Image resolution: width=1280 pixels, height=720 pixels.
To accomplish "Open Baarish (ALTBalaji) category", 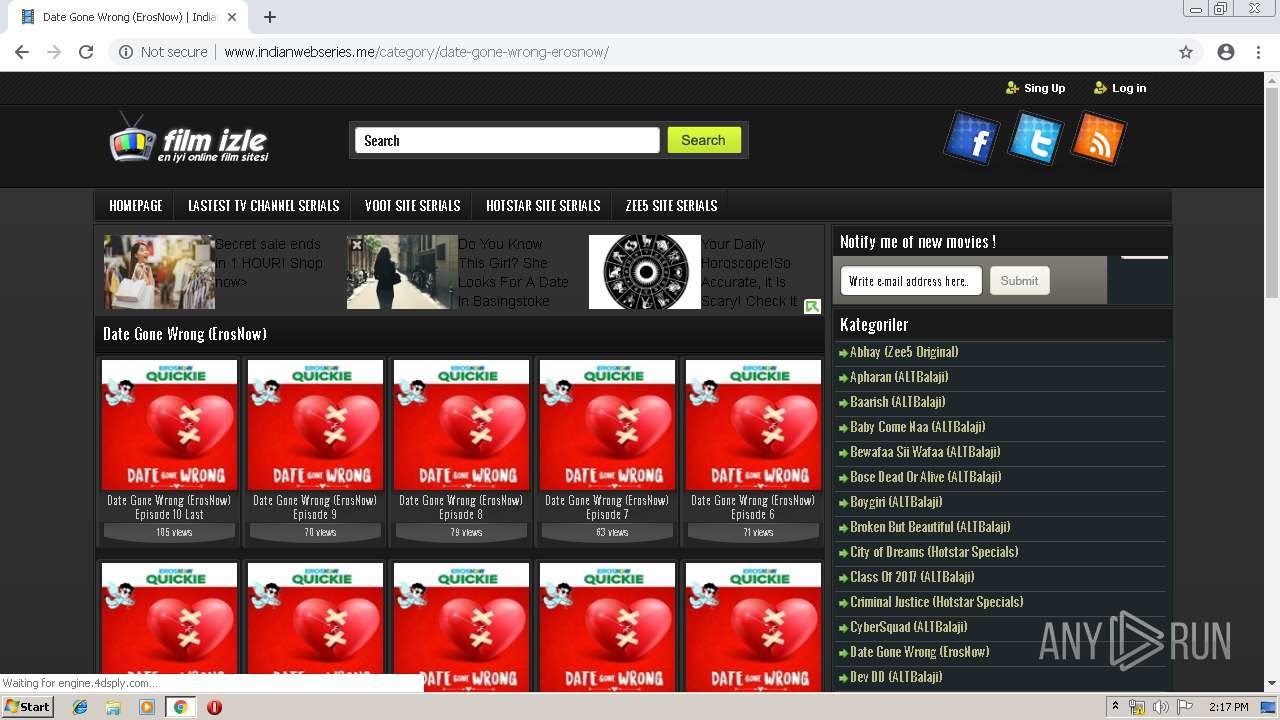I will pyautogui.click(x=897, y=402).
